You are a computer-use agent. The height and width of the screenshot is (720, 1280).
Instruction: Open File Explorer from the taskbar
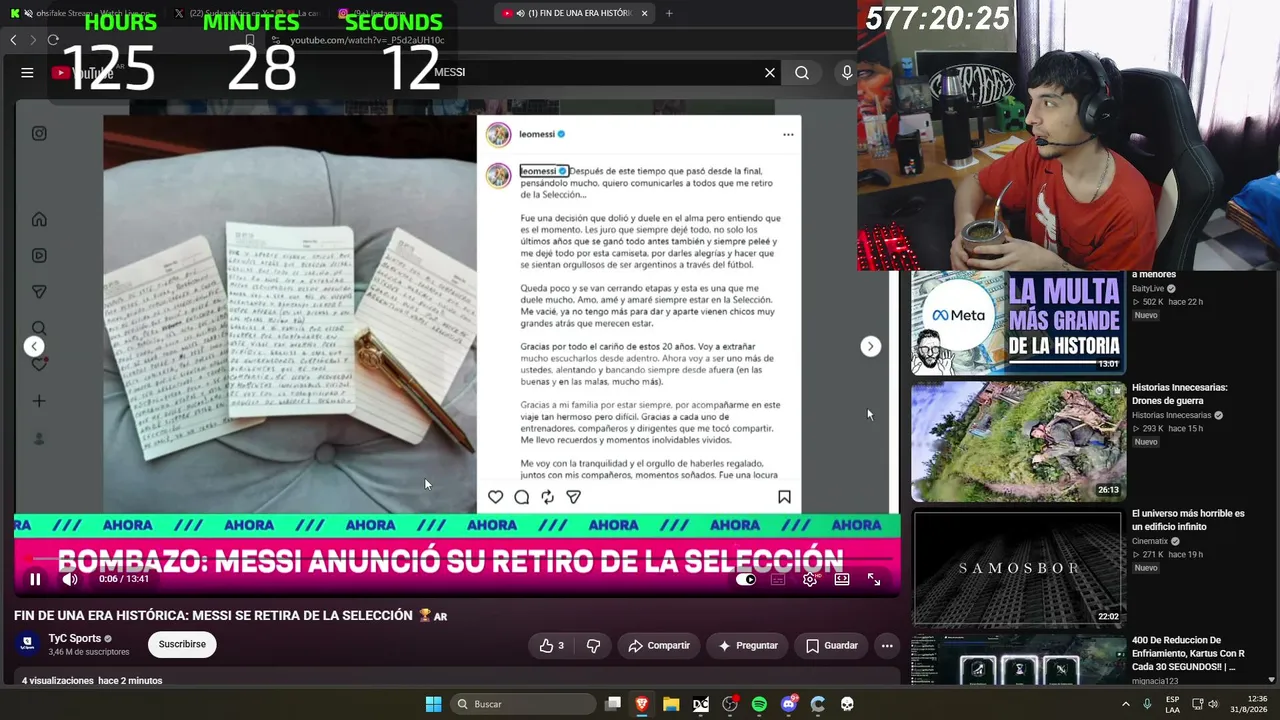coord(671,704)
